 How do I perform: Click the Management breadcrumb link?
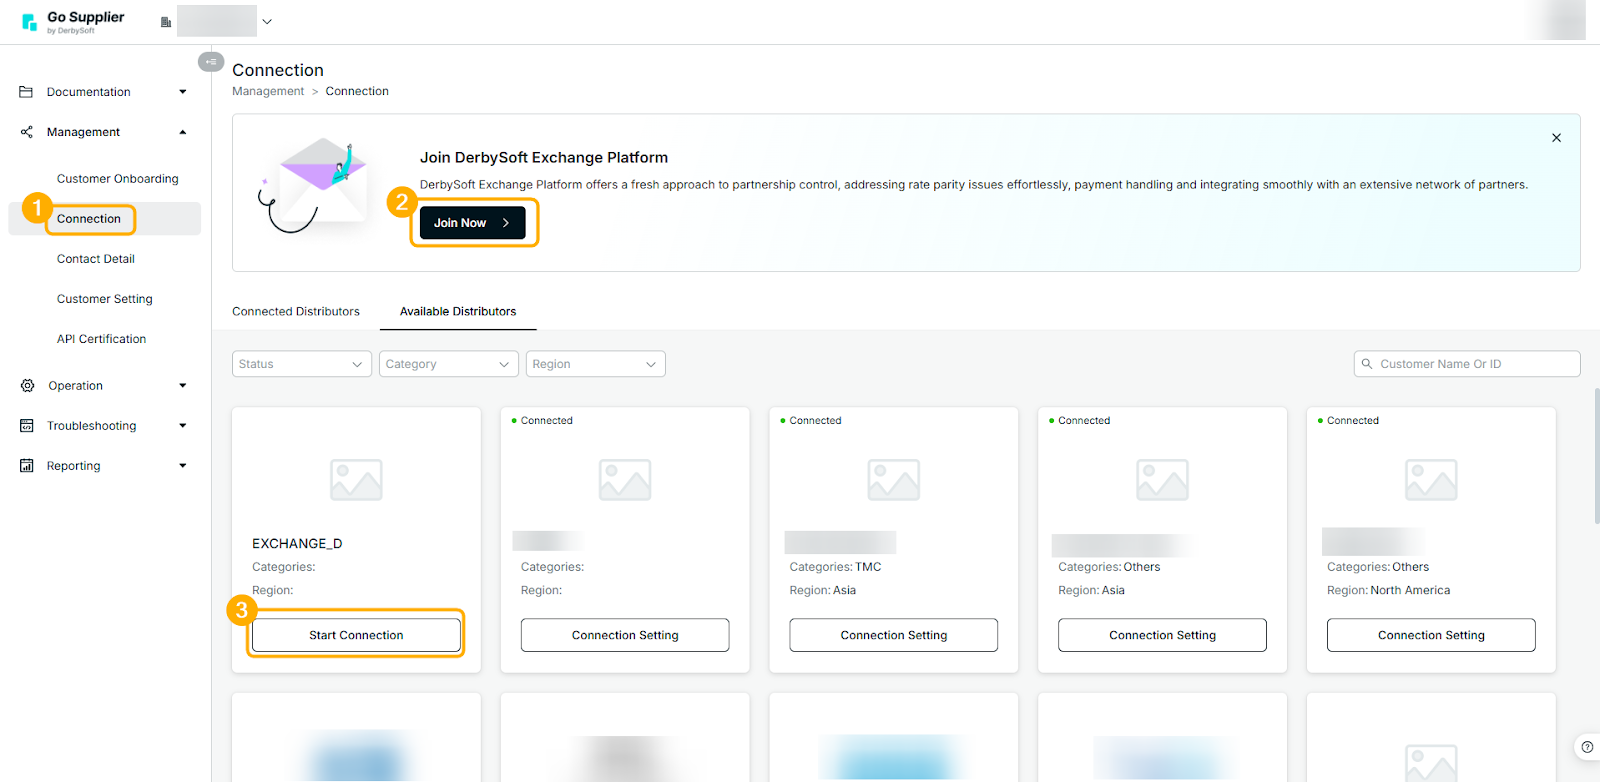tap(268, 91)
